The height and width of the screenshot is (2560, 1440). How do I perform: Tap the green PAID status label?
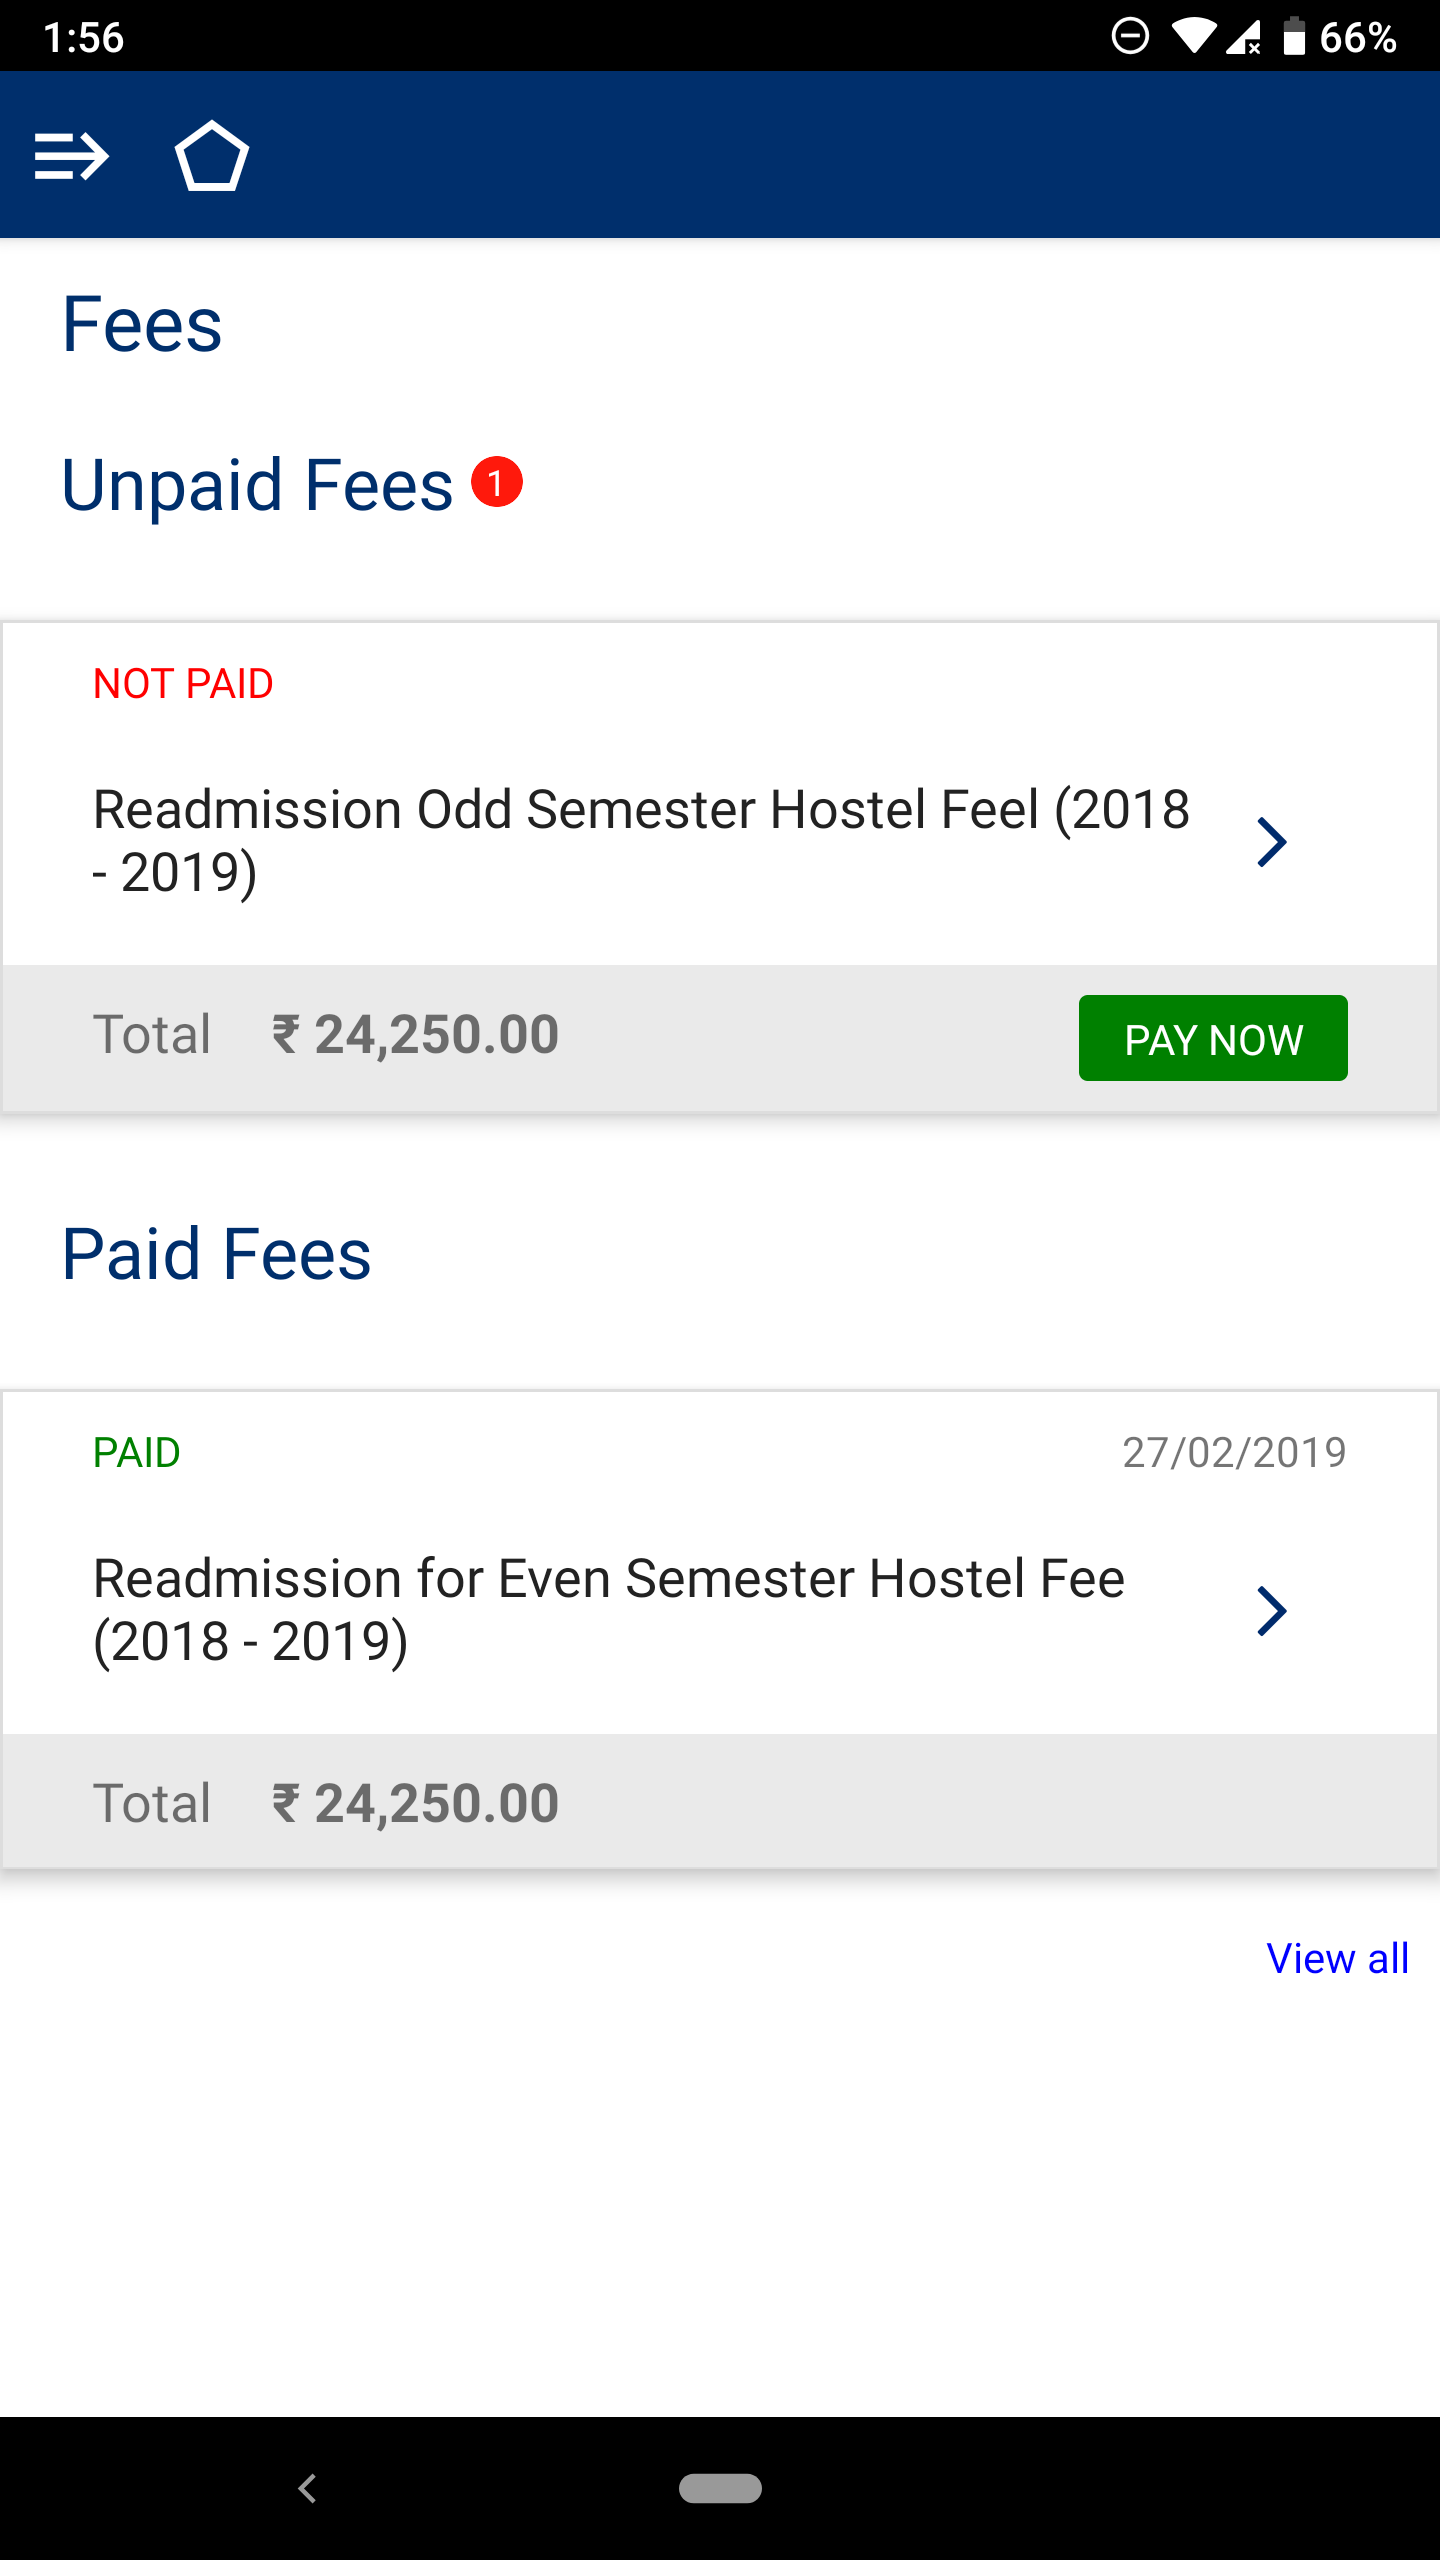(x=137, y=1453)
